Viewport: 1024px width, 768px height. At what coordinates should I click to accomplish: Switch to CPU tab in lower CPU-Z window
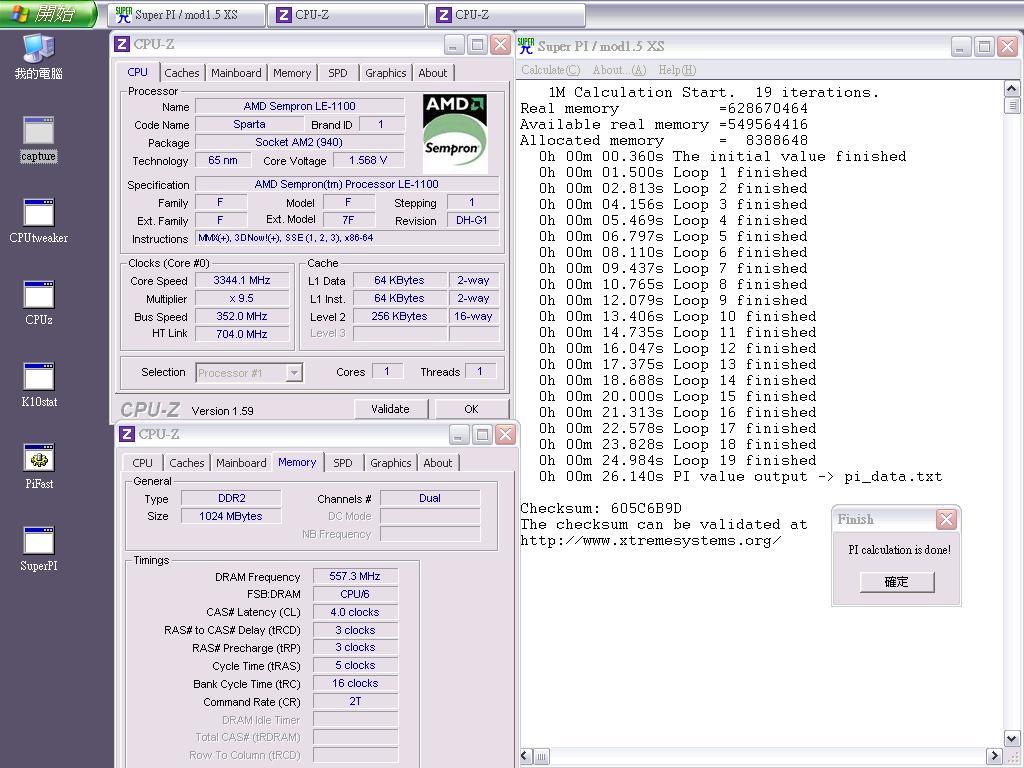pos(142,463)
